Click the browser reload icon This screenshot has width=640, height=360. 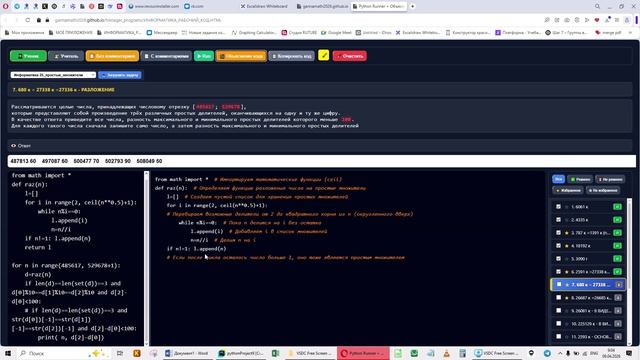click(28, 20)
